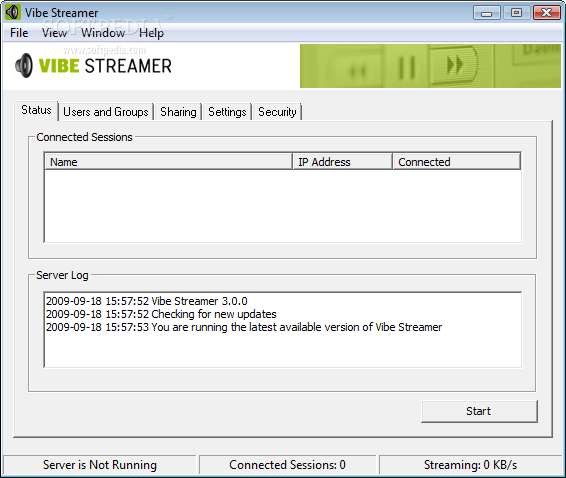This screenshot has width=566, height=478.
Task: Select the Status tab
Action: click(x=36, y=110)
